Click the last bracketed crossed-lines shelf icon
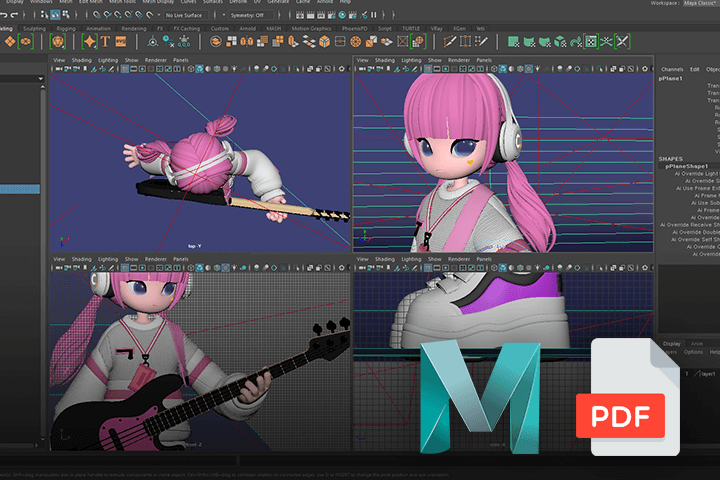The width and height of the screenshot is (720, 480). pos(622,42)
